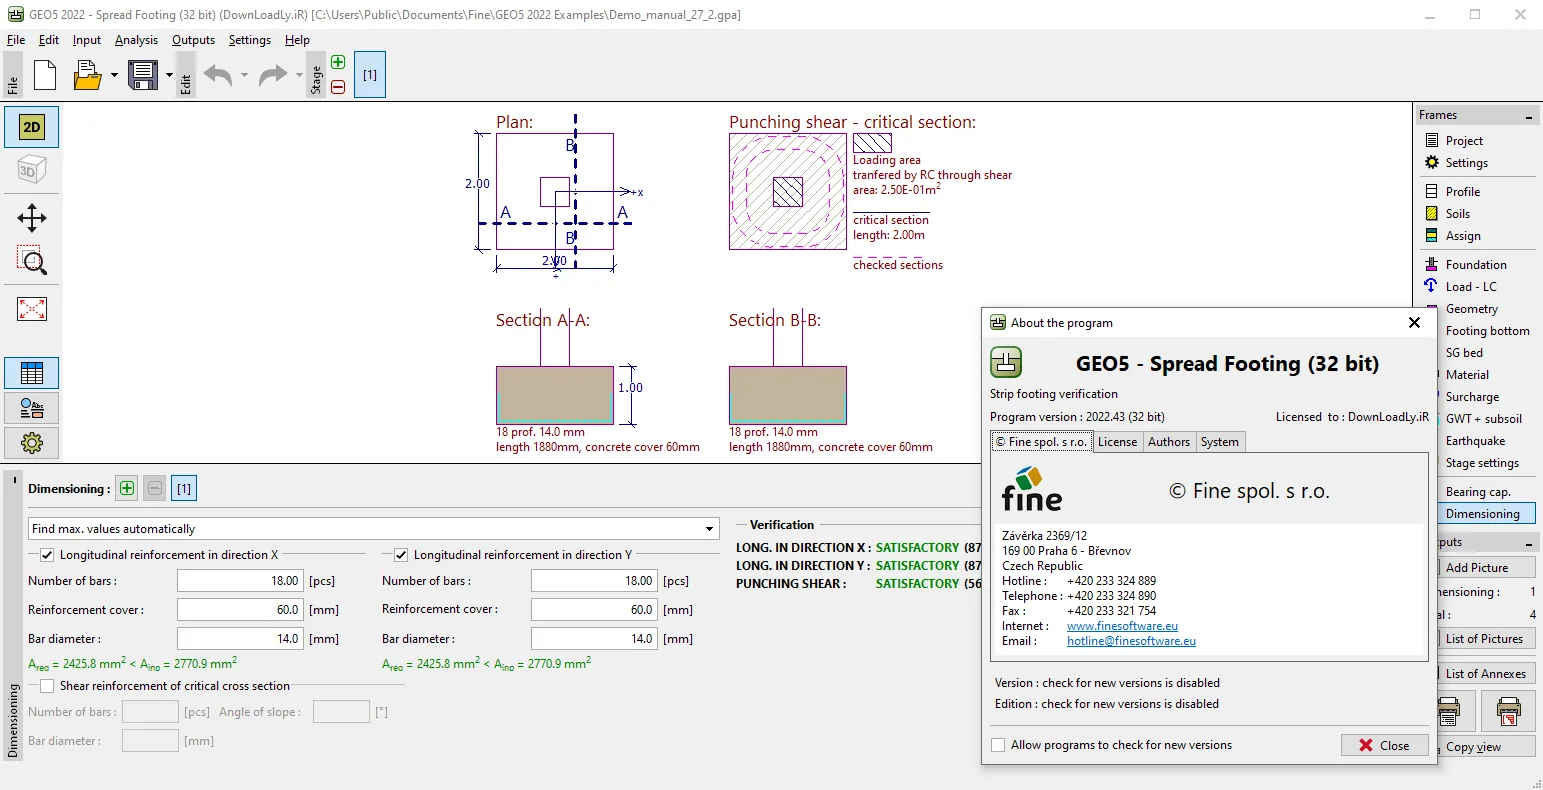Open the Input menu
Viewport: 1543px width, 790px height.
pyautogui.click(x=87, y=40)
